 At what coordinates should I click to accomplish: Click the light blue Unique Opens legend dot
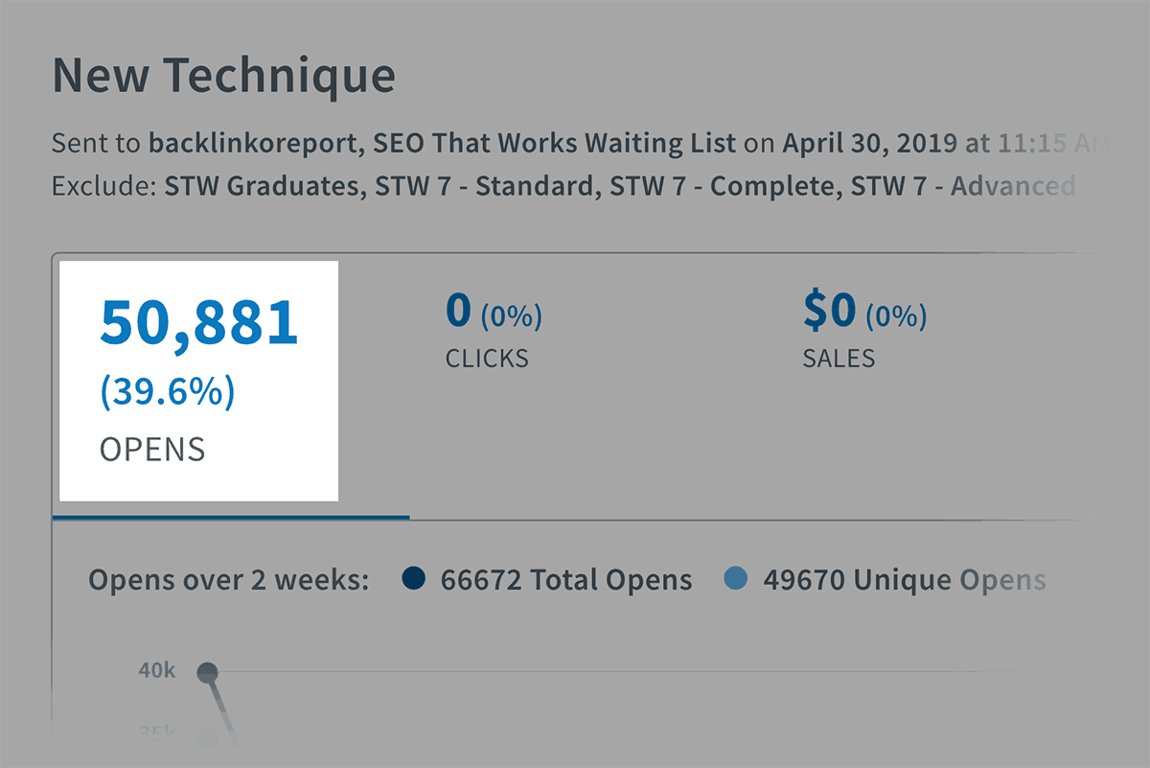(x=735, y=579)
